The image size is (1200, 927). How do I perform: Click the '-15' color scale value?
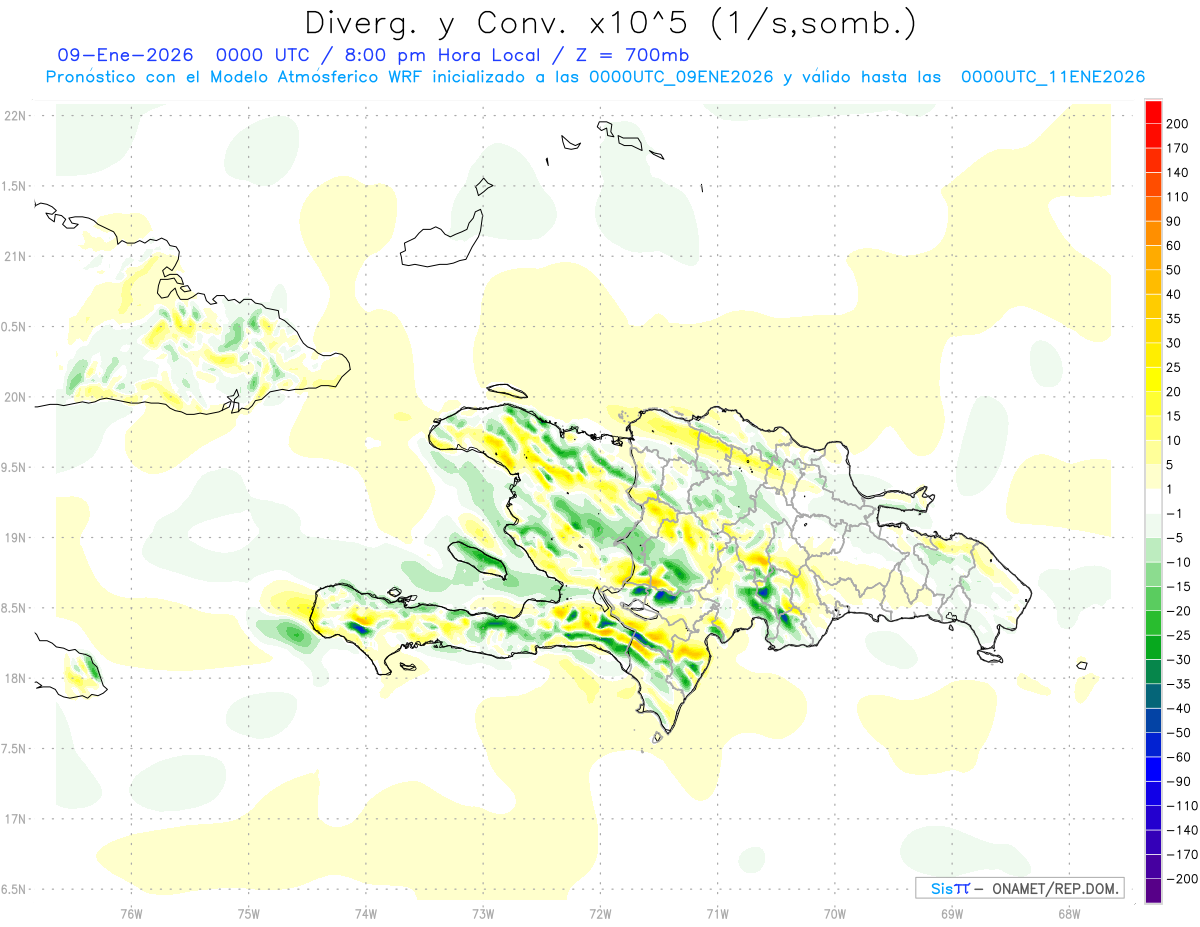[x=1177, y=587]
